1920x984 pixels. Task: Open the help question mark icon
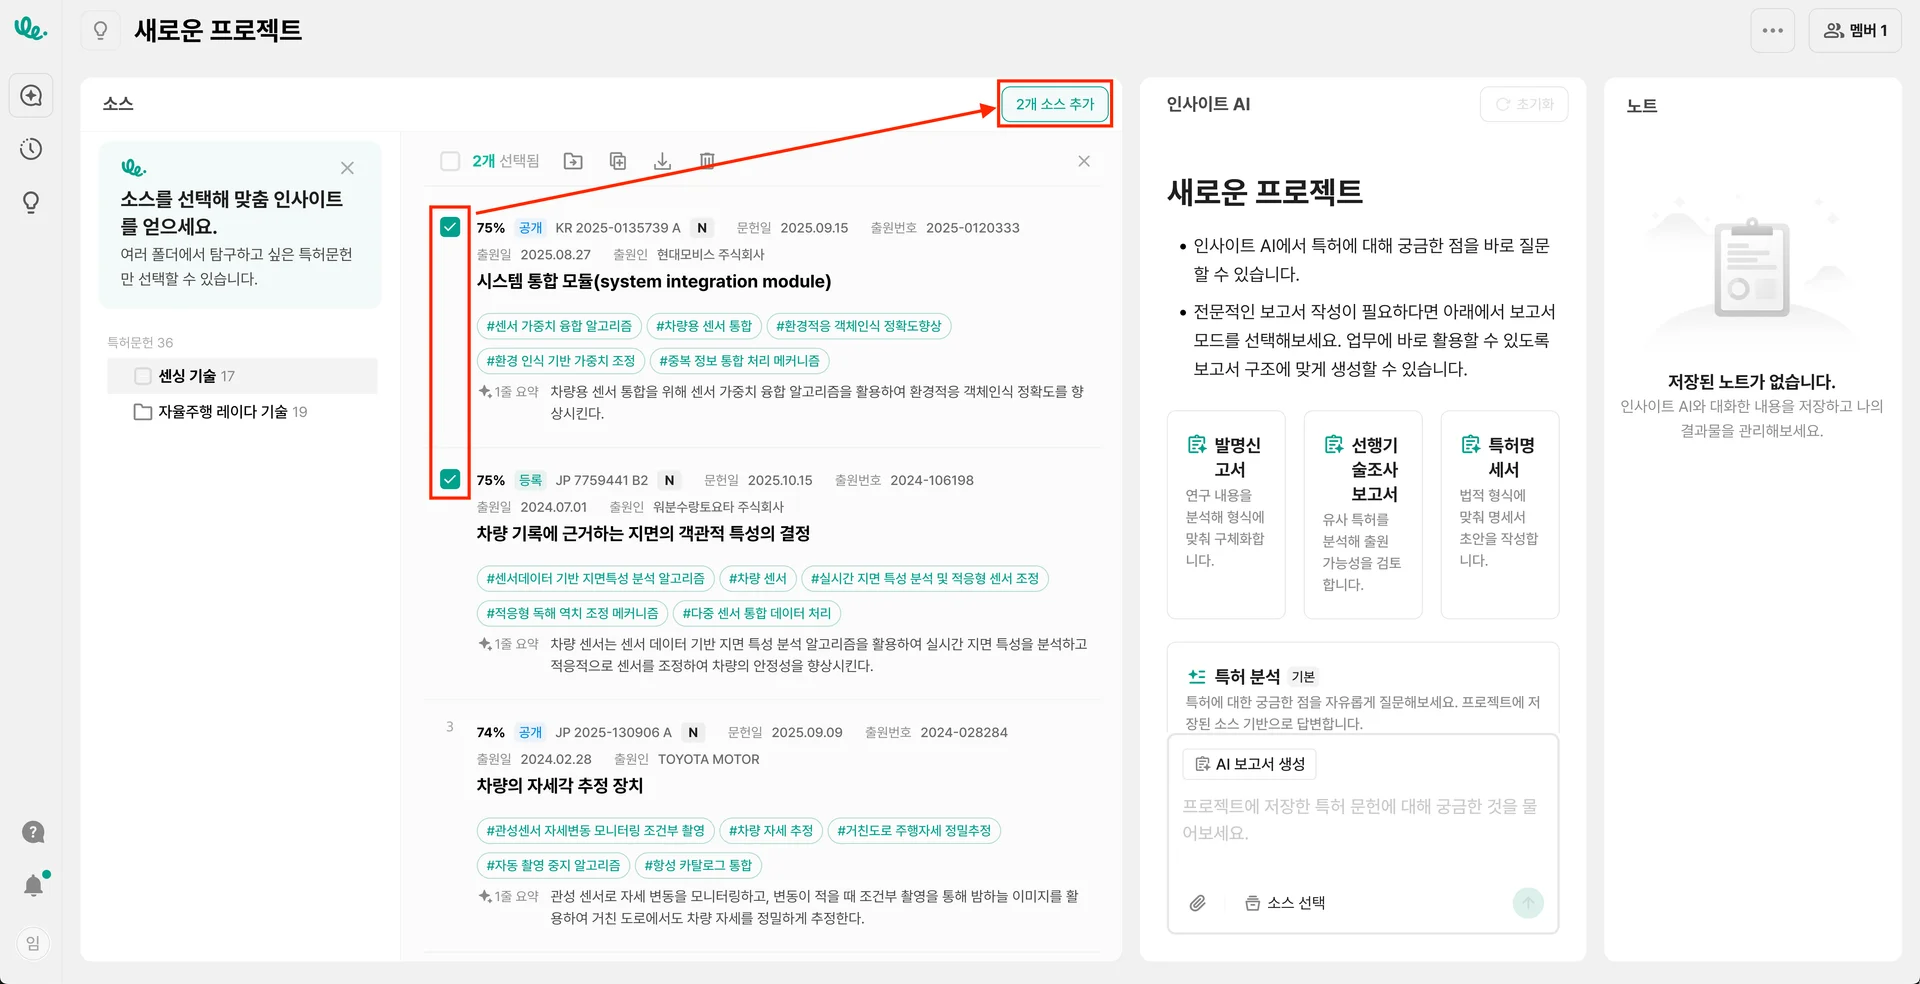[x=33, y=832]
